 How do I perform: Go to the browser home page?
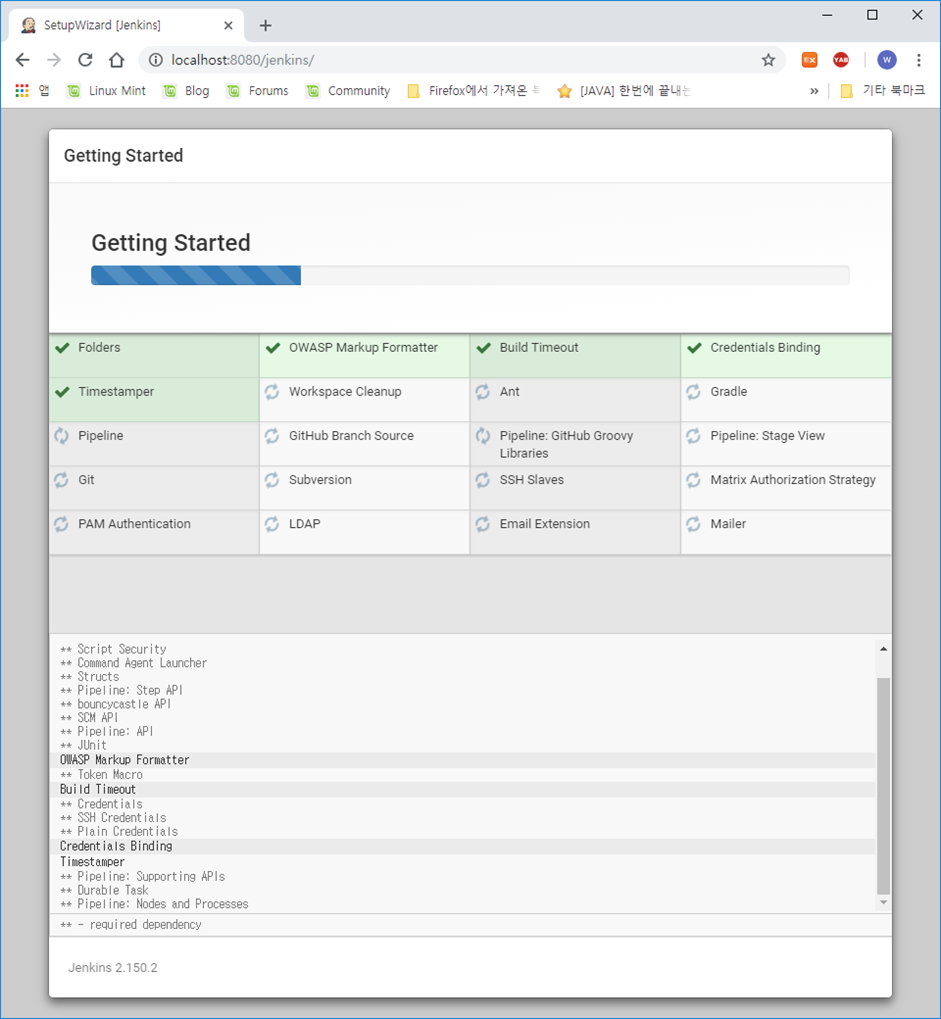coord(116,60)
